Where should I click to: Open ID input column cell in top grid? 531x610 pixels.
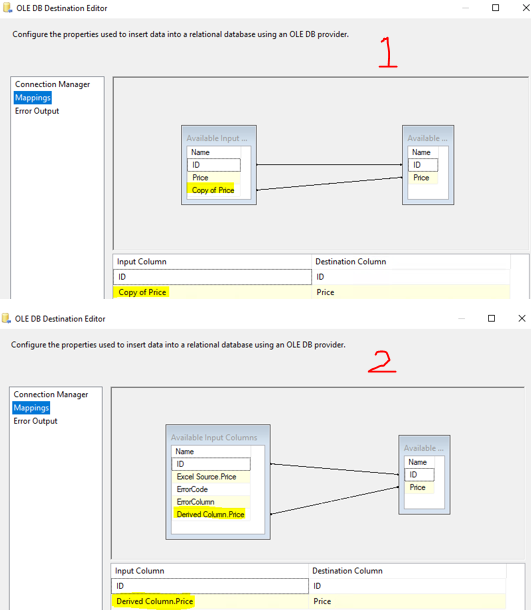212,277
